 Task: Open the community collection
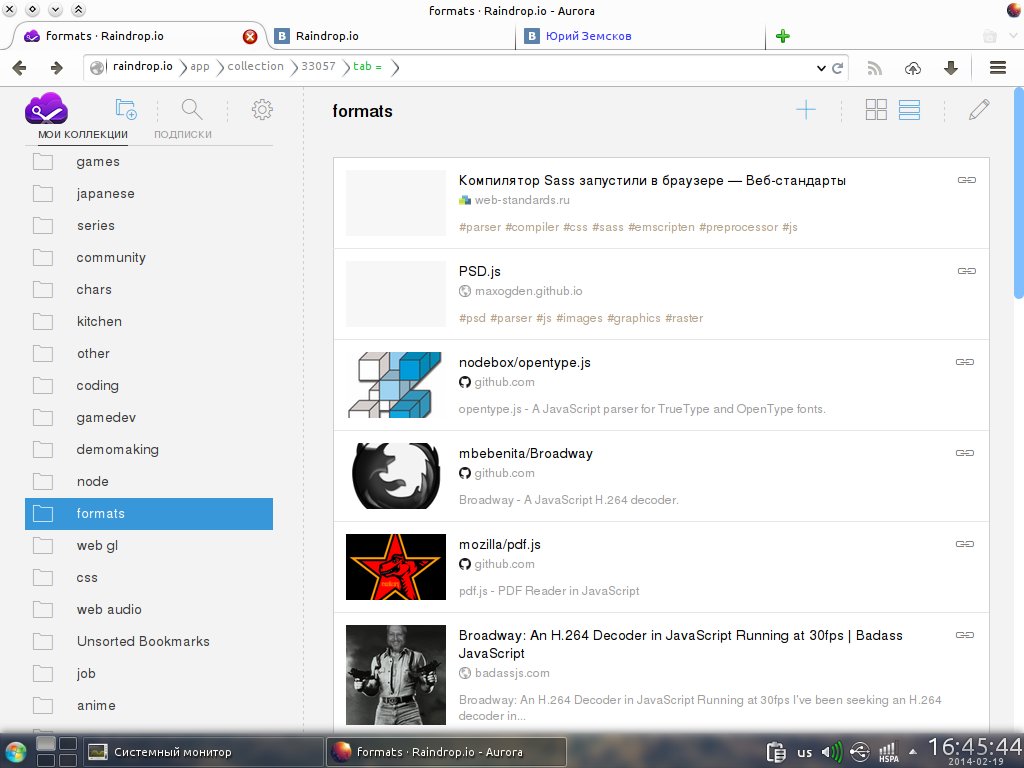(x=149, y=257)
